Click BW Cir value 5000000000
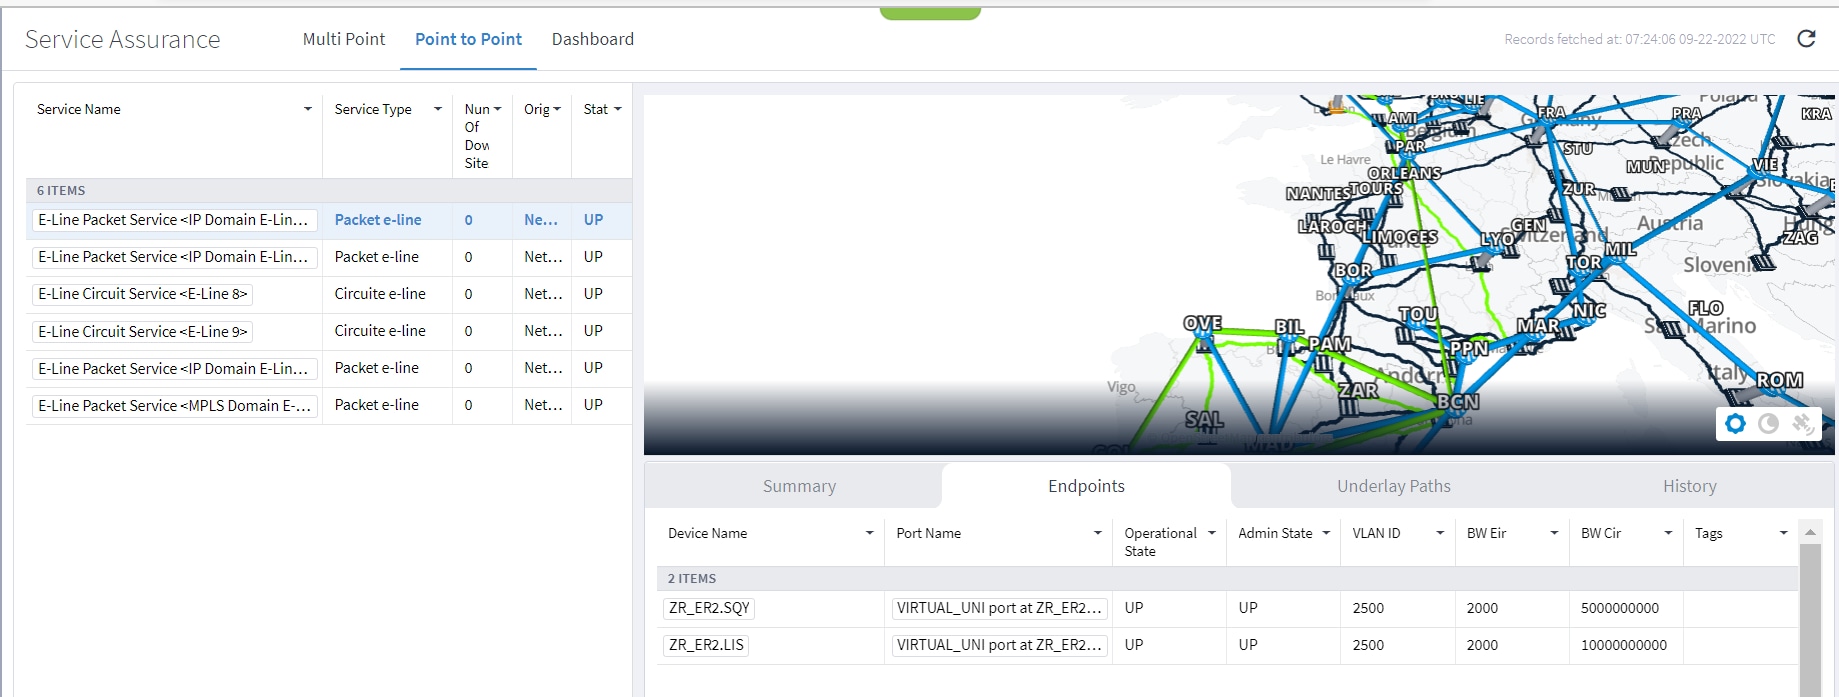The width and height of the screenshot is (1839, 697). pyautogui.click(x=1619, y=608)
